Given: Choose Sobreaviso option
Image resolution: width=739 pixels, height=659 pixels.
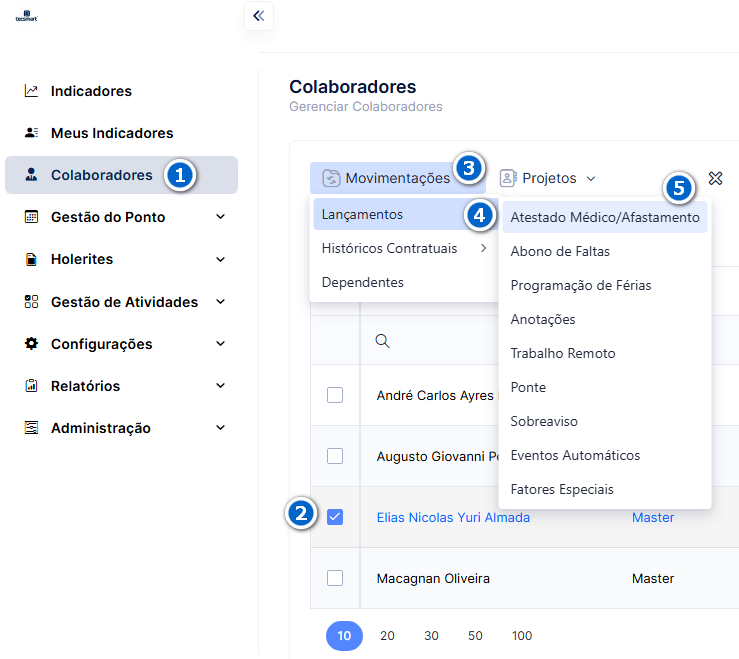Looking at the screenshot, I should (605, 421).
